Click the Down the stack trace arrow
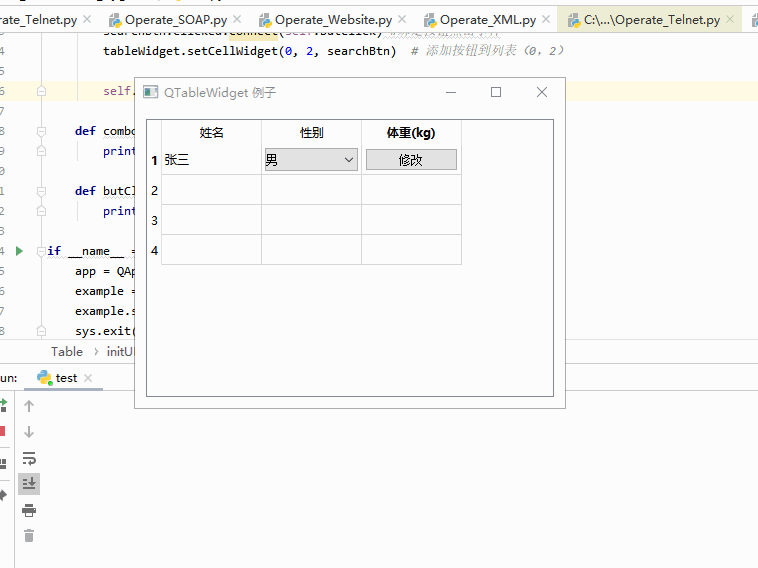 pyautogui.click(x=29, y=432)
